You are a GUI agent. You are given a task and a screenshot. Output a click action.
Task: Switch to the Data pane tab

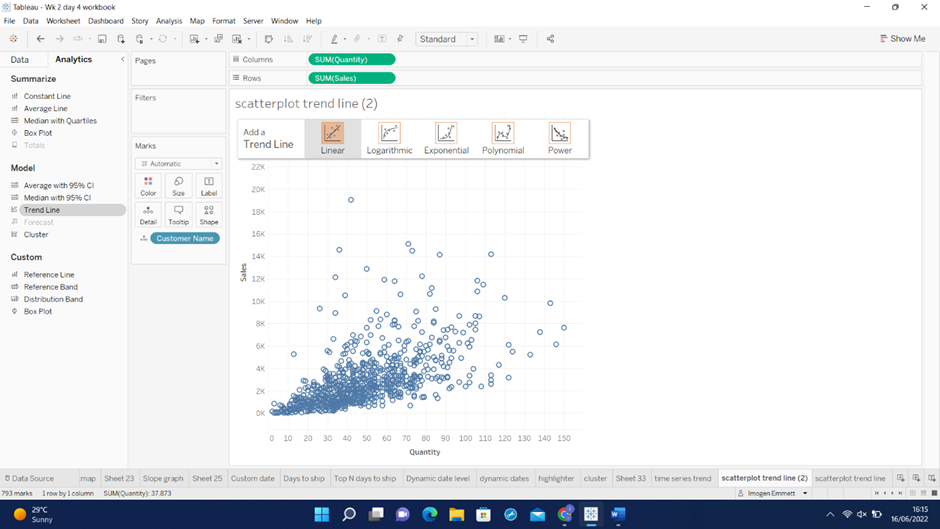(x=20, y=60)
